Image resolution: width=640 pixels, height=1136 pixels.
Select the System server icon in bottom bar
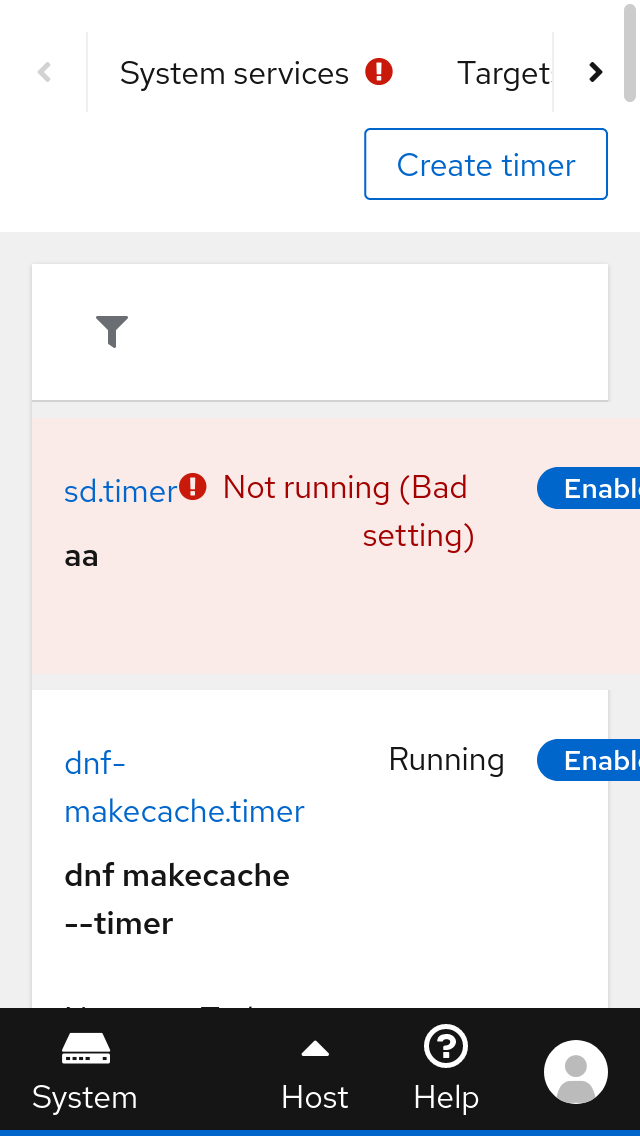85,1048
